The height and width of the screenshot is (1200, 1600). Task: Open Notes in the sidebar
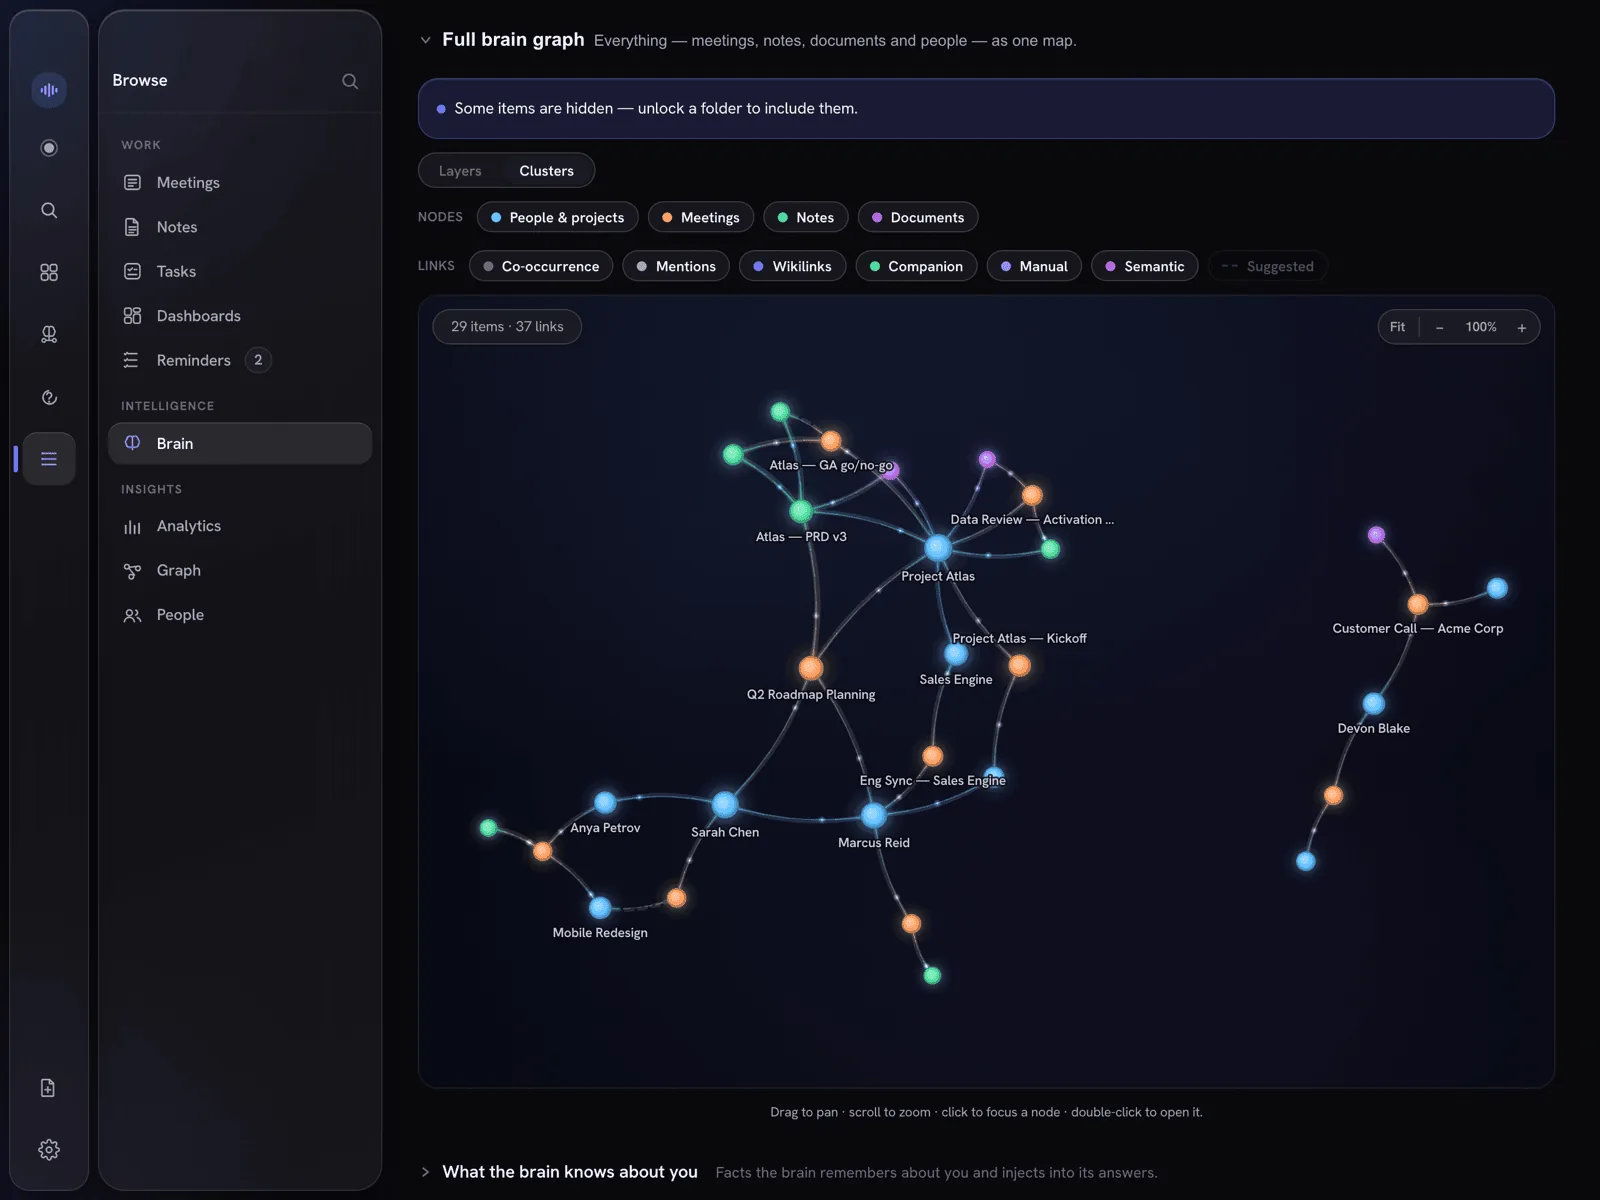pyautogui.click(x=240, y=227)
